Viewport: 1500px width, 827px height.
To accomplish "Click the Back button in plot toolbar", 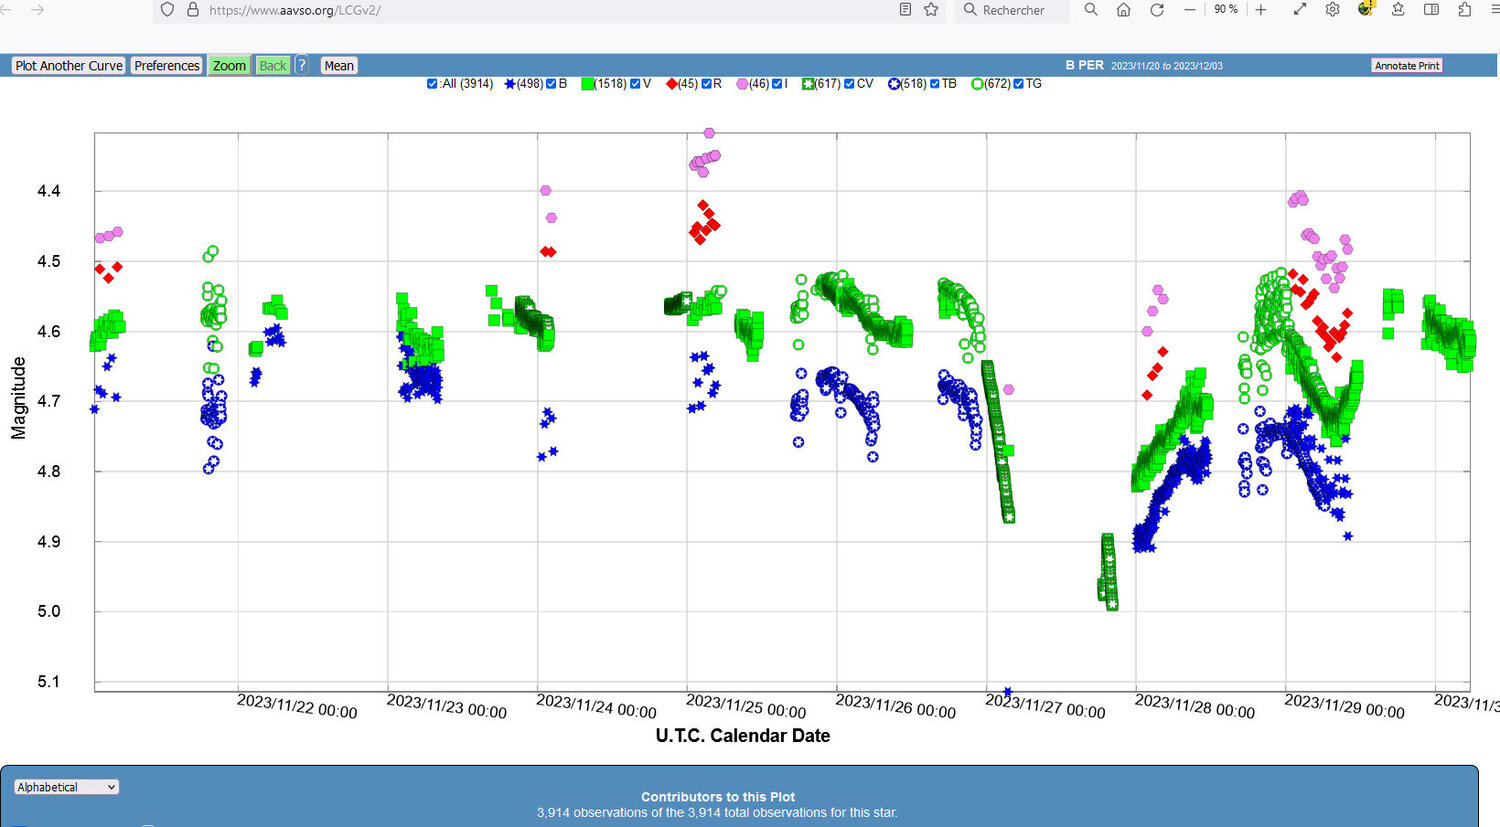I will coord(273,66).
